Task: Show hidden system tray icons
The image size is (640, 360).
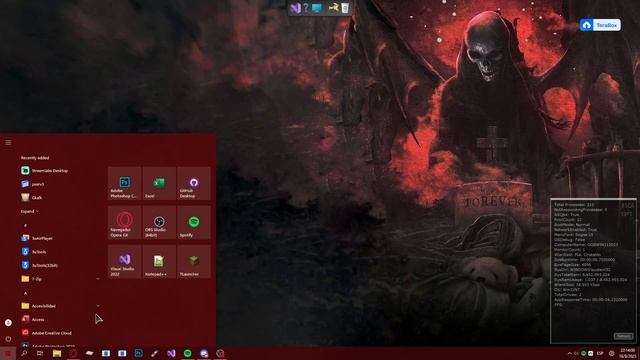Action: coord(569,353)
